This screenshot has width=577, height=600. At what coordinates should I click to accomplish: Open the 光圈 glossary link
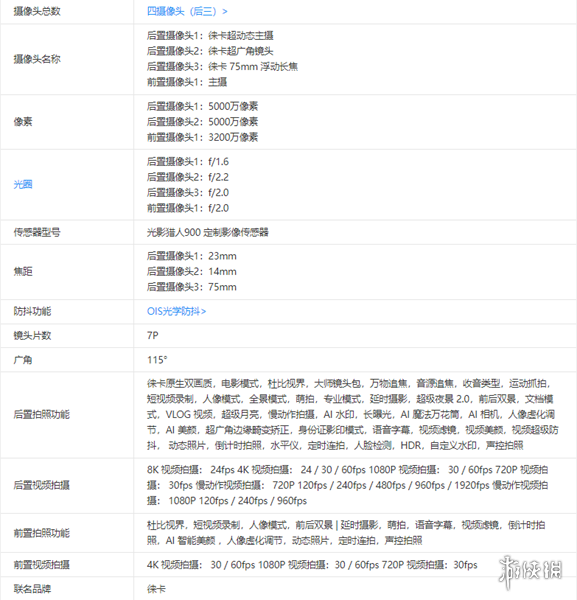23,184
